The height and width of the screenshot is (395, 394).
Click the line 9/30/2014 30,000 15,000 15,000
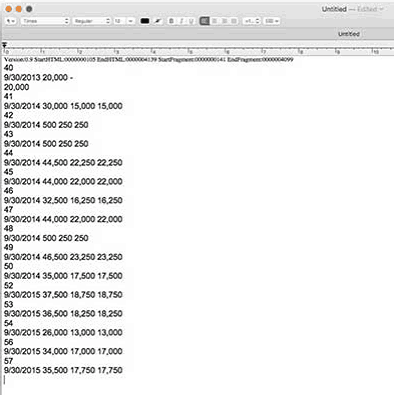[63, 106]
